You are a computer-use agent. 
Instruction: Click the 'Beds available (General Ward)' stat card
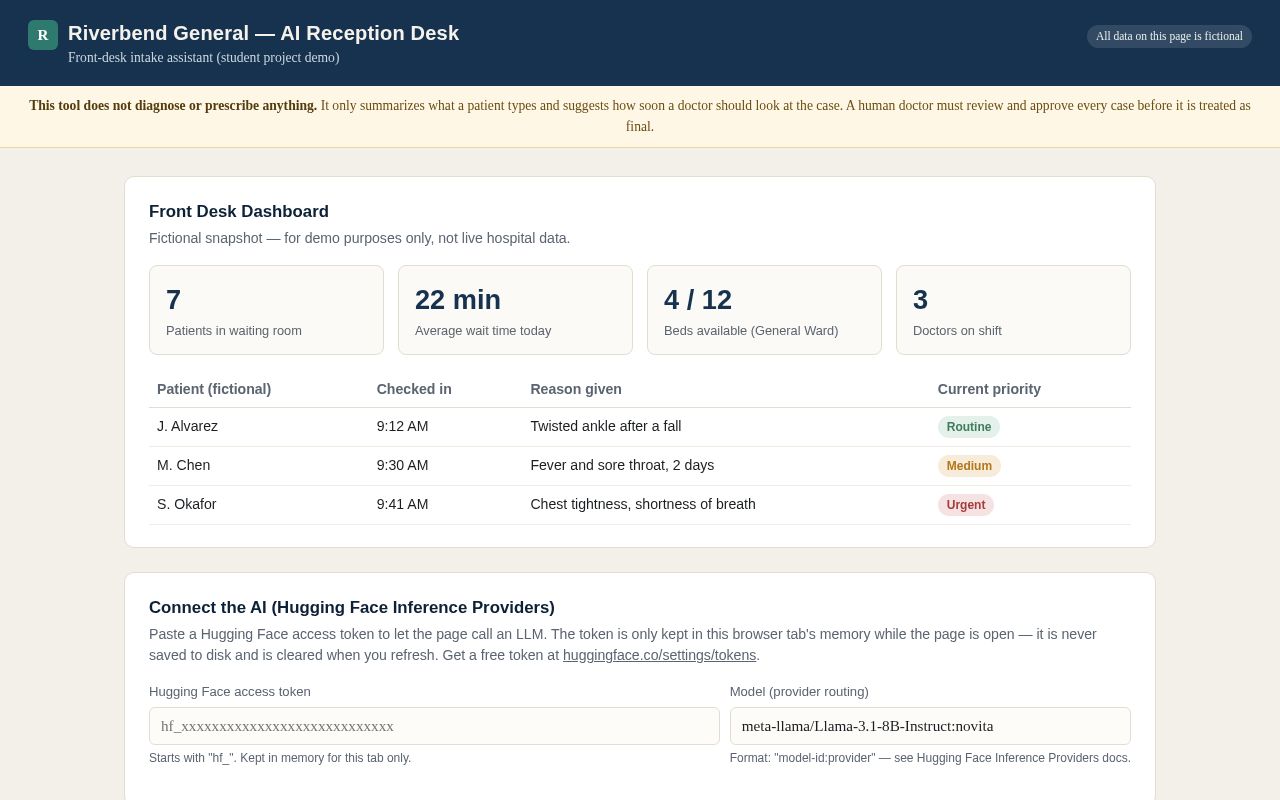pyautogui.click(x=764, y=310)
